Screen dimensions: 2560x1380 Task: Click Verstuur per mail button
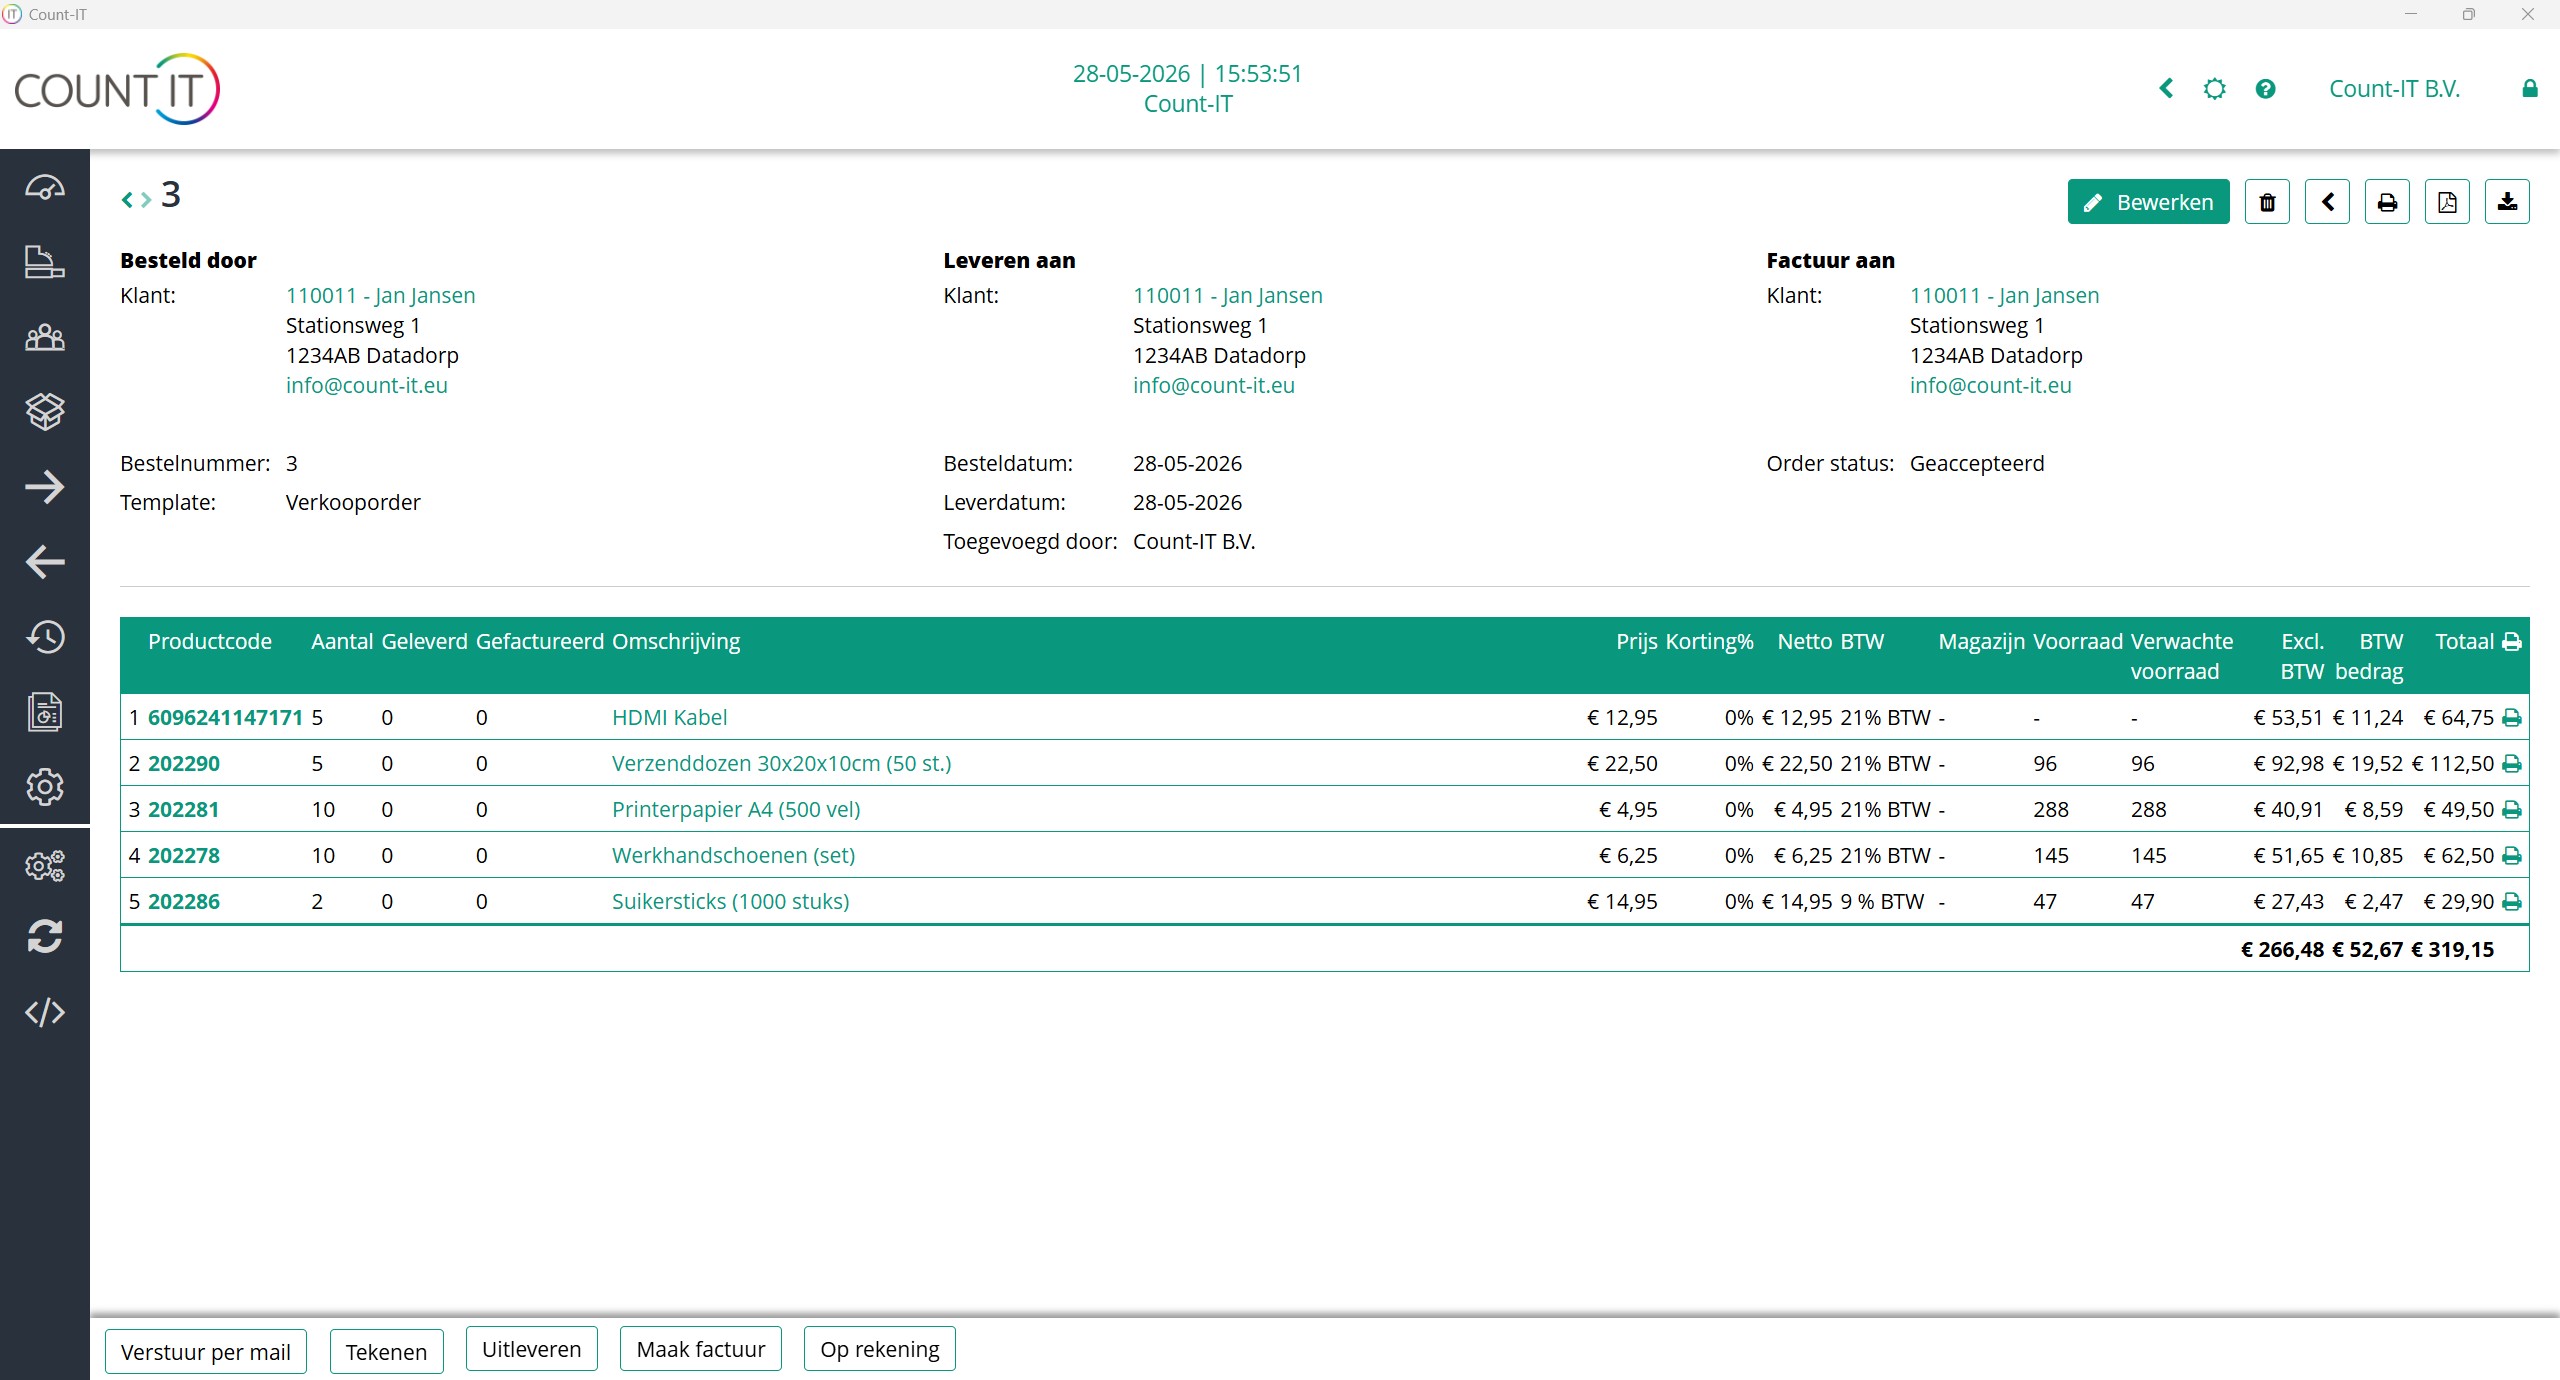(205, 1351)
